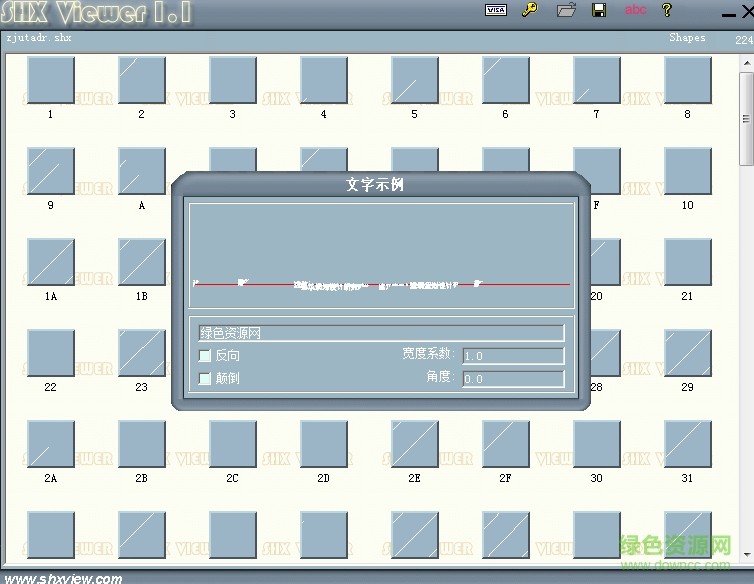Select shape thumbnail 9

coord(50,171)
